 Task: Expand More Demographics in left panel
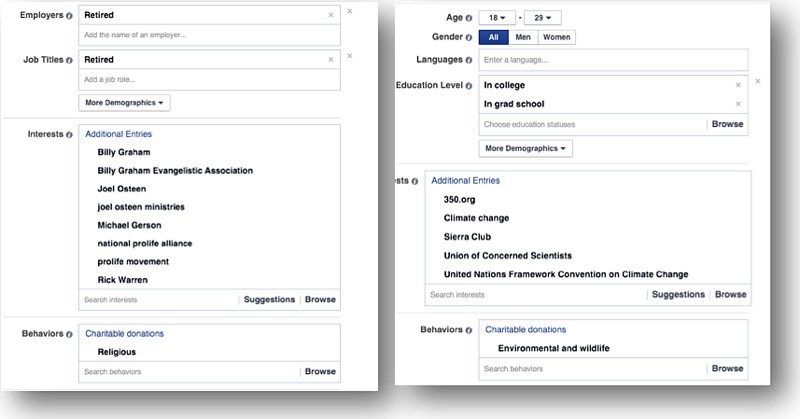[124, 103]
